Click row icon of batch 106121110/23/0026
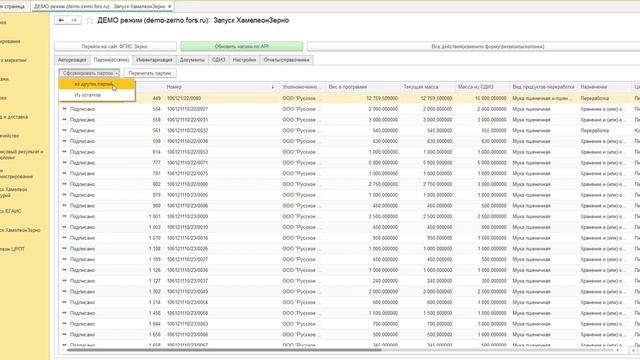Image resolution: width=640 pixels, height=360 pixels. (64, 249)
